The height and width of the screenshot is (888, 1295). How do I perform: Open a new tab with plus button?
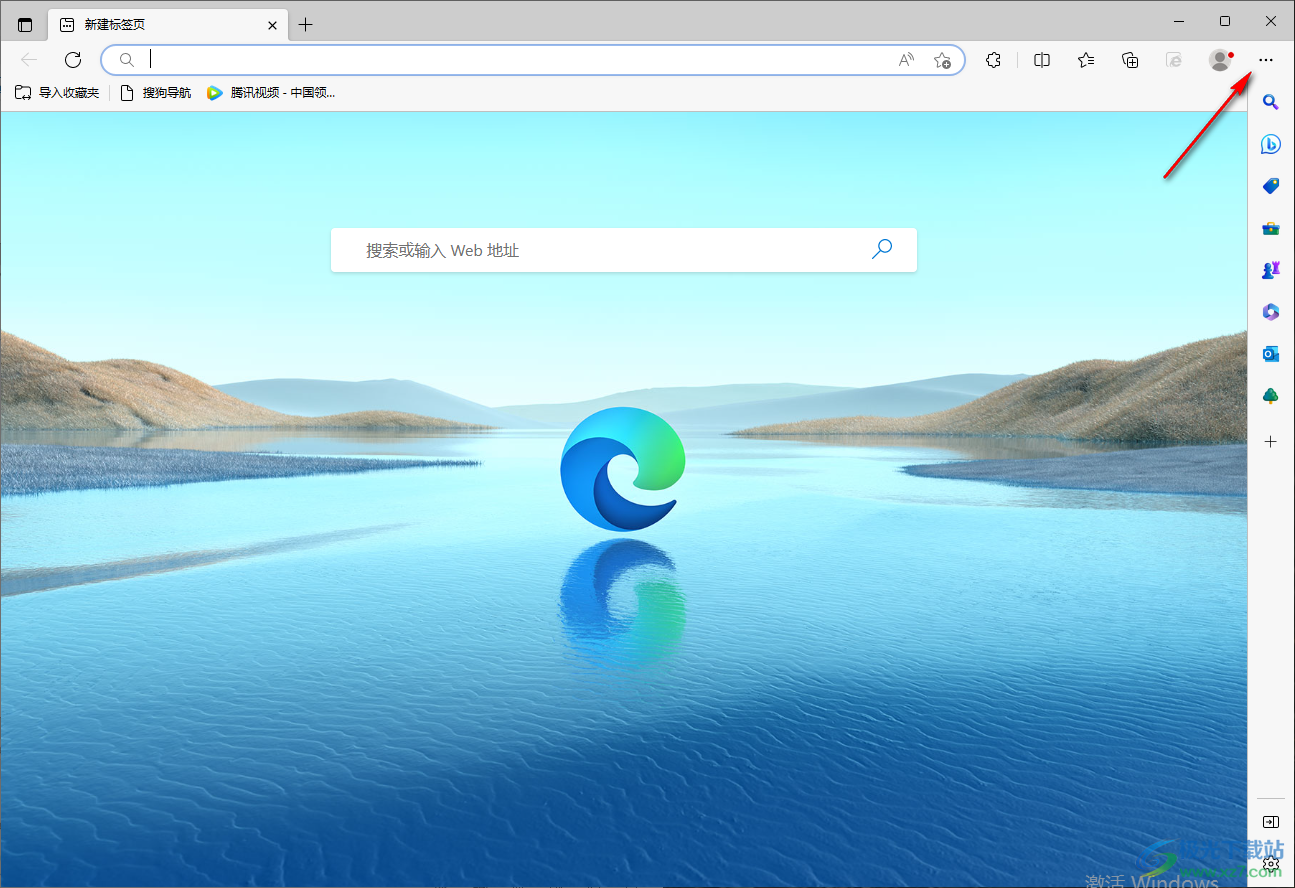coord(306,25)
